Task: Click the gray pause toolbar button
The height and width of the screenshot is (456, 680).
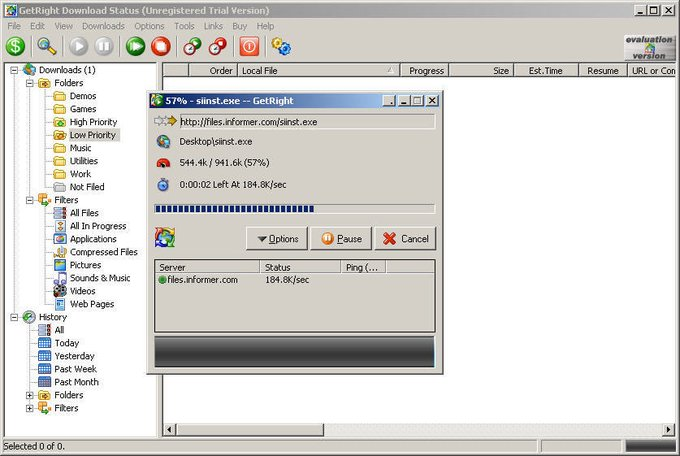Action: pyautogui.click(x=104, y=46)
